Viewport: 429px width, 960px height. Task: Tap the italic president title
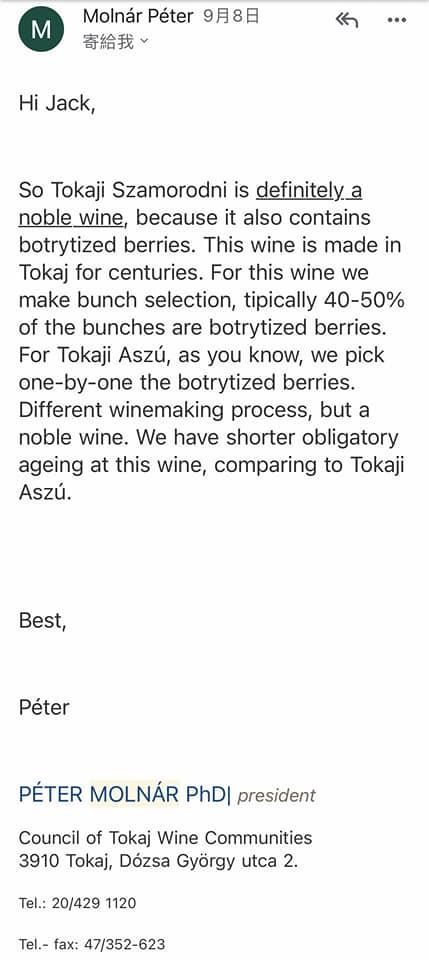tap(276, 795)
